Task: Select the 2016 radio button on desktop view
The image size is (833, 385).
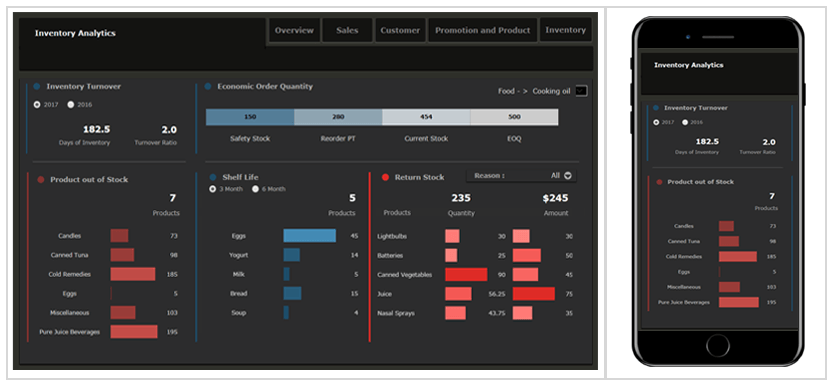Action: [71, 105]
